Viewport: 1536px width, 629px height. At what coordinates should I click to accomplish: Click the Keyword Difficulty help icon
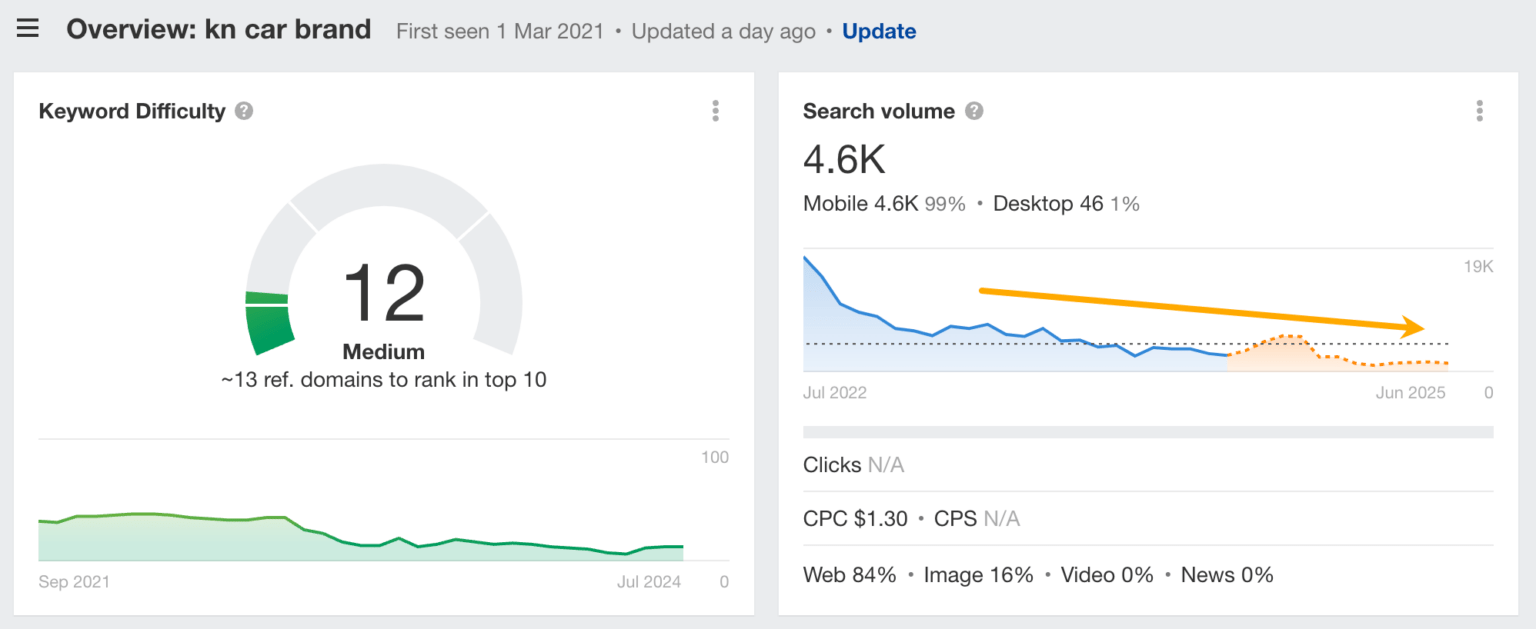pos(242,112)
